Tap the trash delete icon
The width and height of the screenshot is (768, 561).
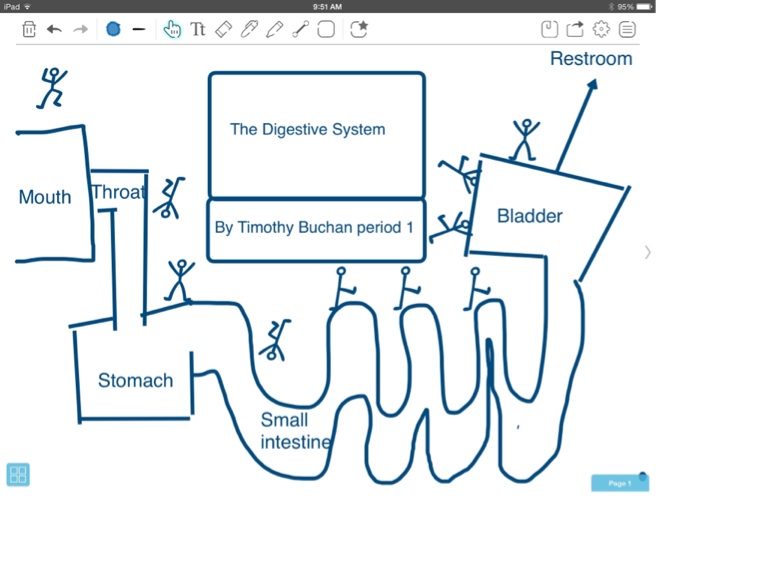29,29
